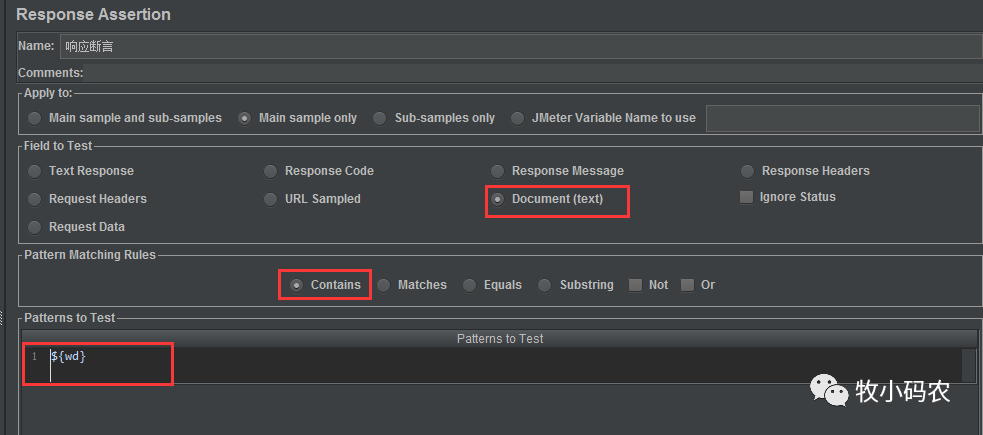Pick the Response Headers radio button
The width and height of the screenshot is (983, 435).
[x=748, y=171]
